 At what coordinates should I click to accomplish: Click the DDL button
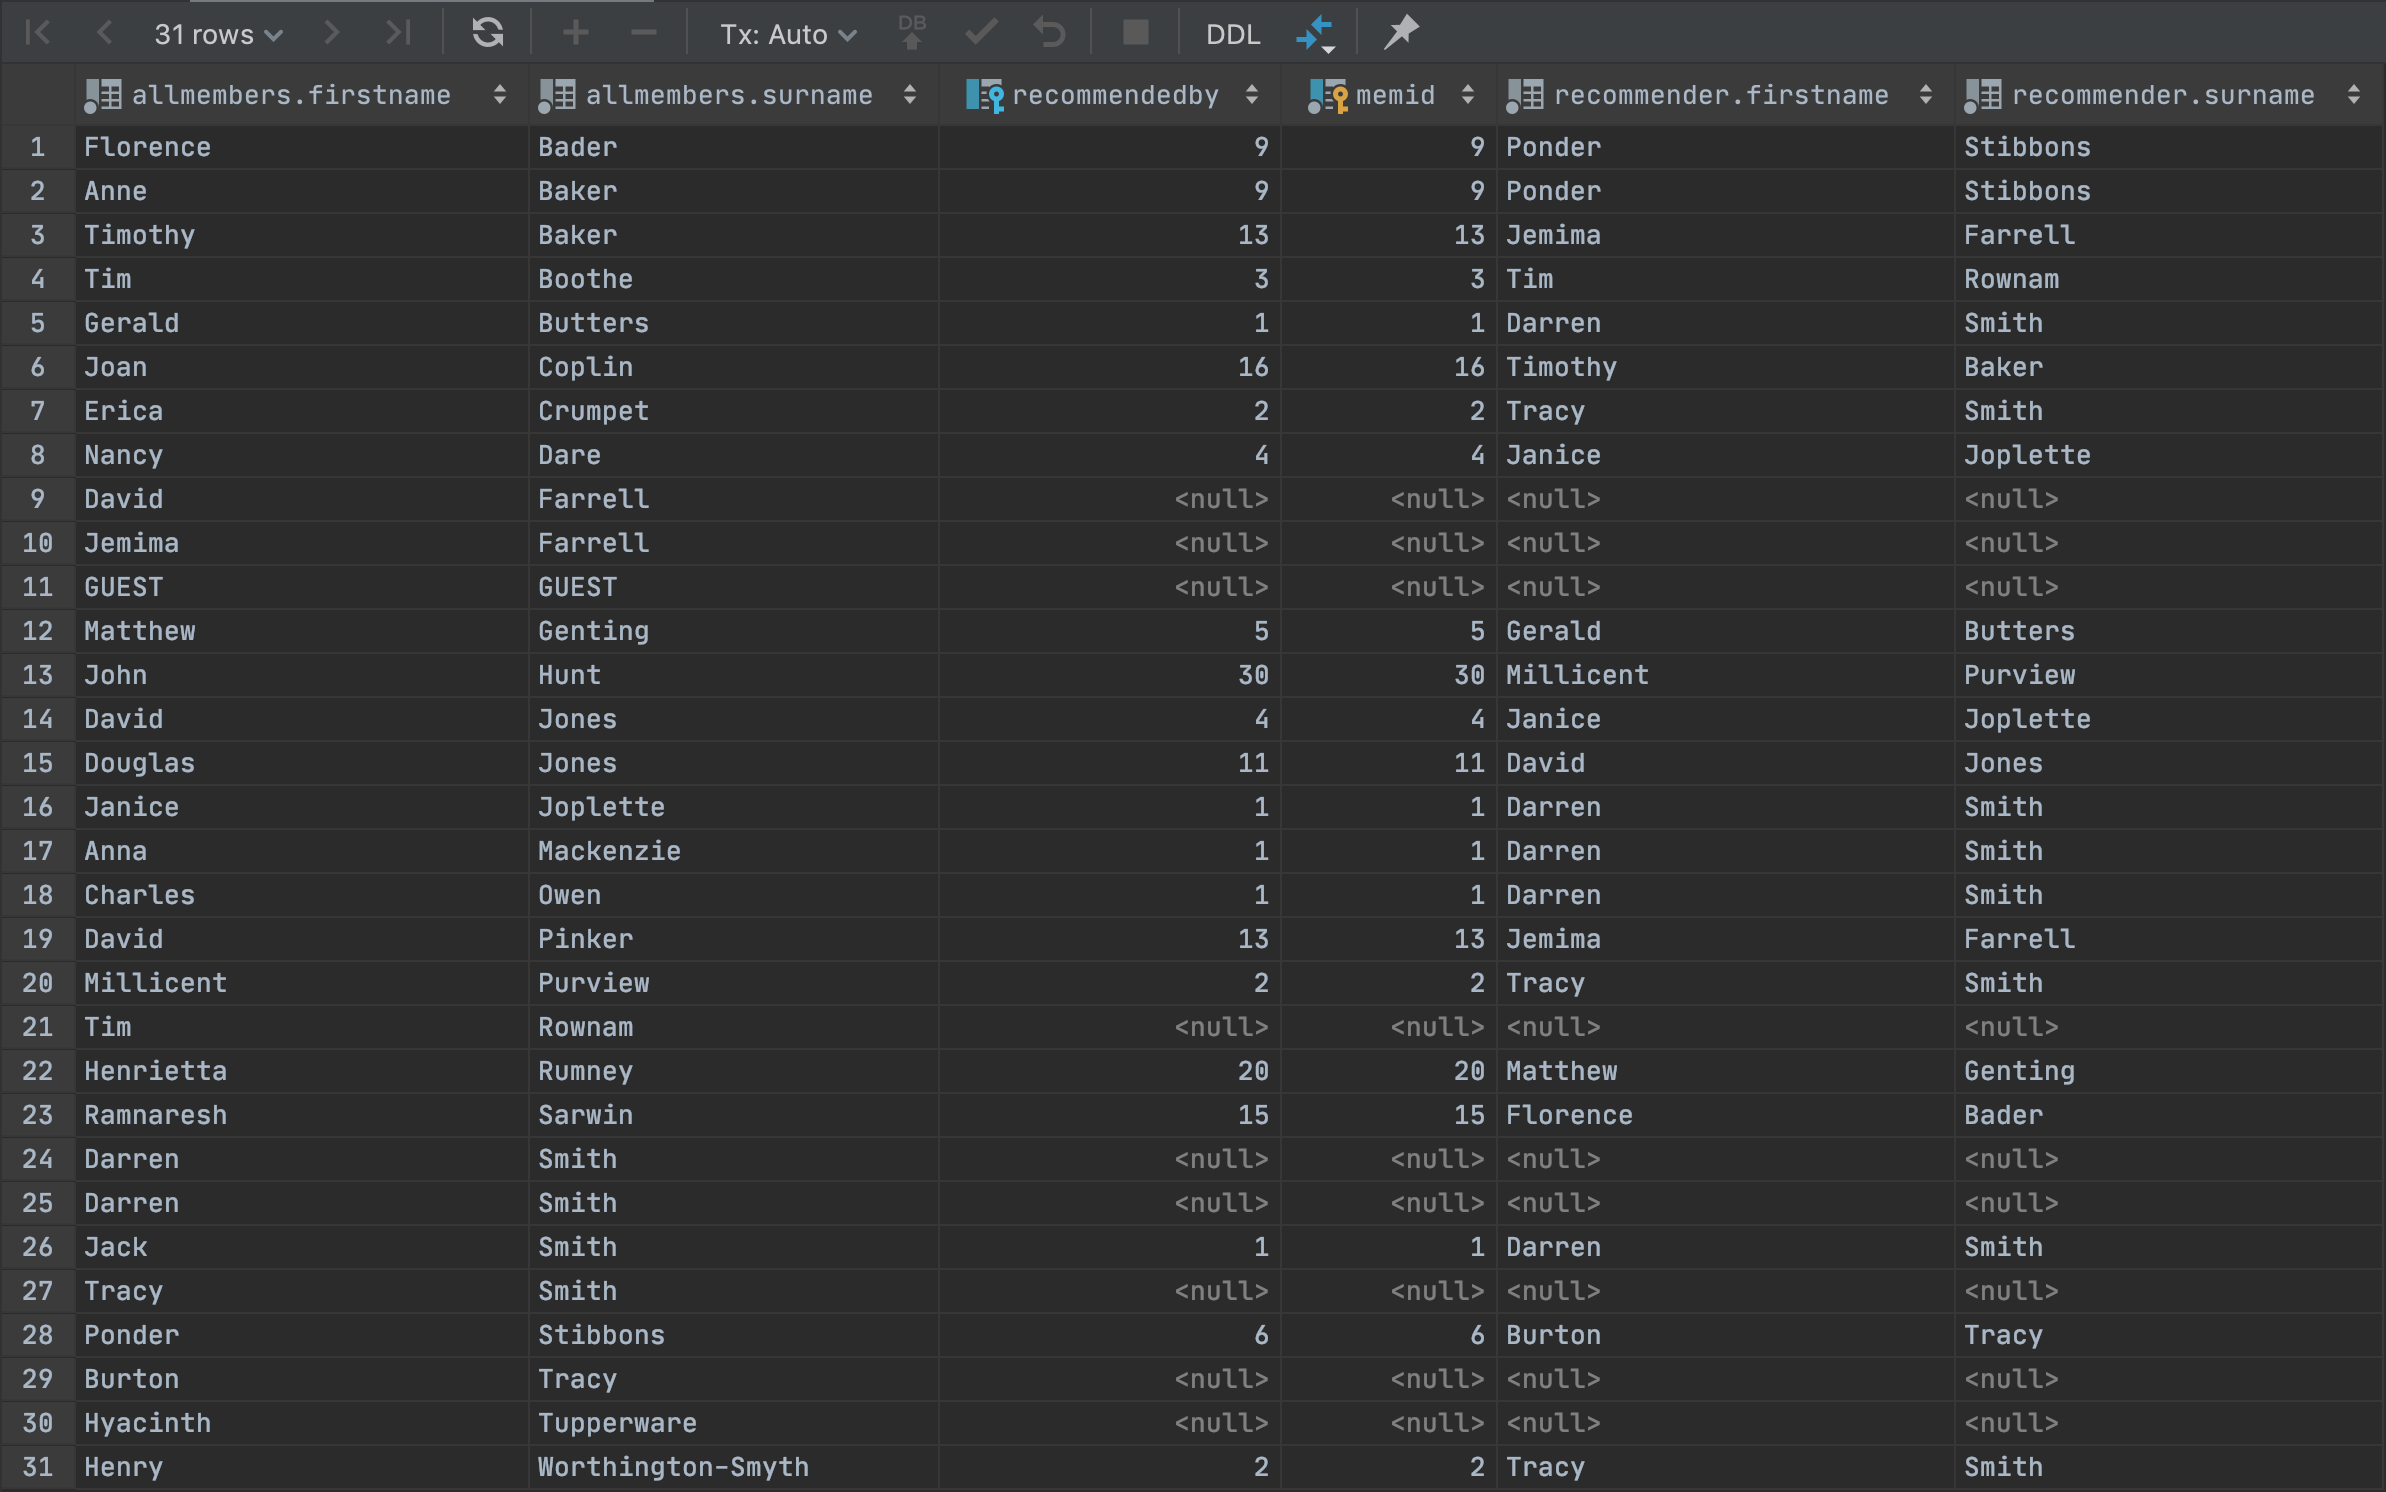pyautogui.click(x=1232, y=34)
